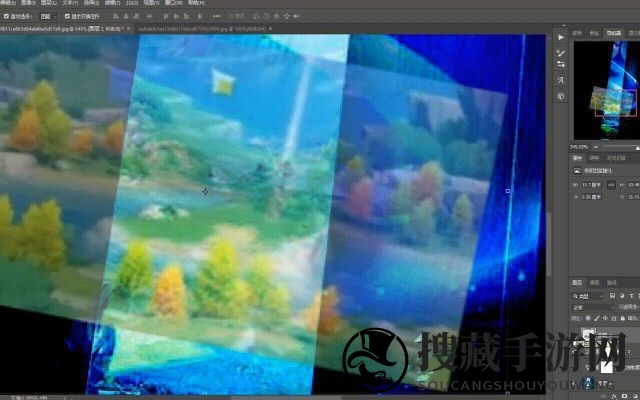Close the second document tab
Viewport: 640px width, 400px height.
click(x=271, y=29)
